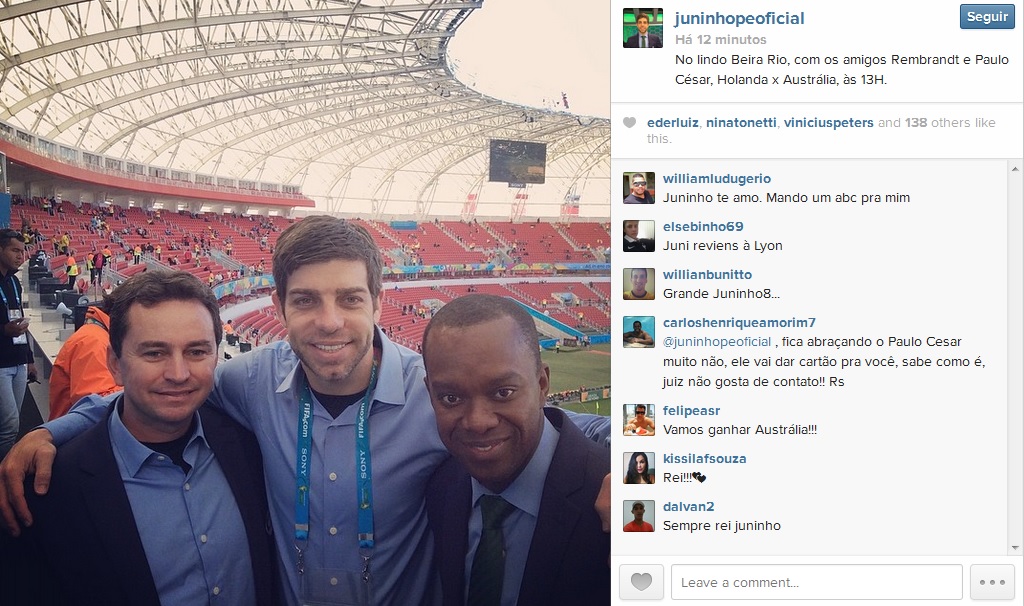Visit ninatonetti's profile from the likes list

click(741, 122)
